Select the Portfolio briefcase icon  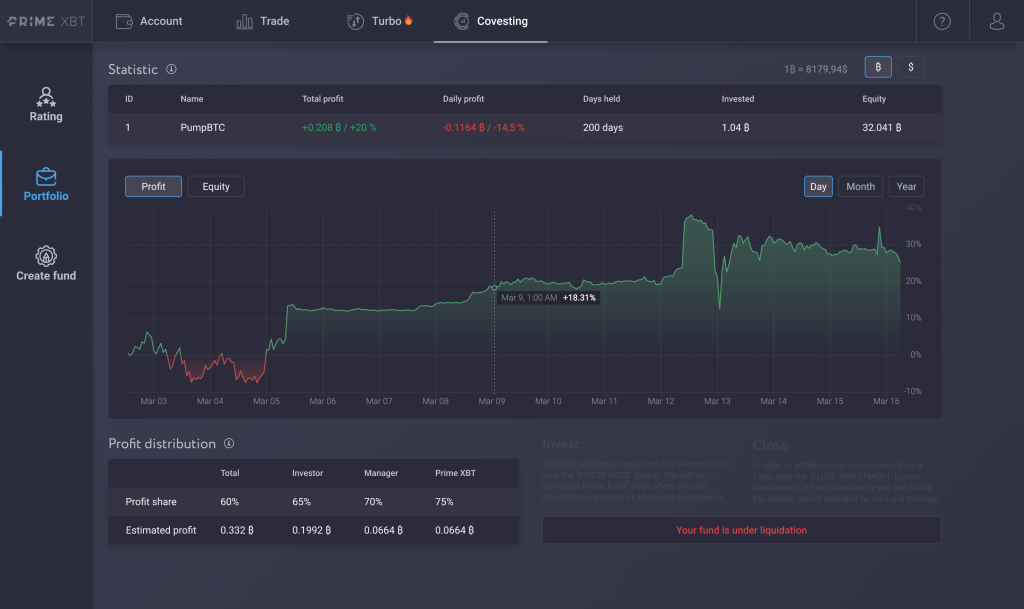point(46,178)
